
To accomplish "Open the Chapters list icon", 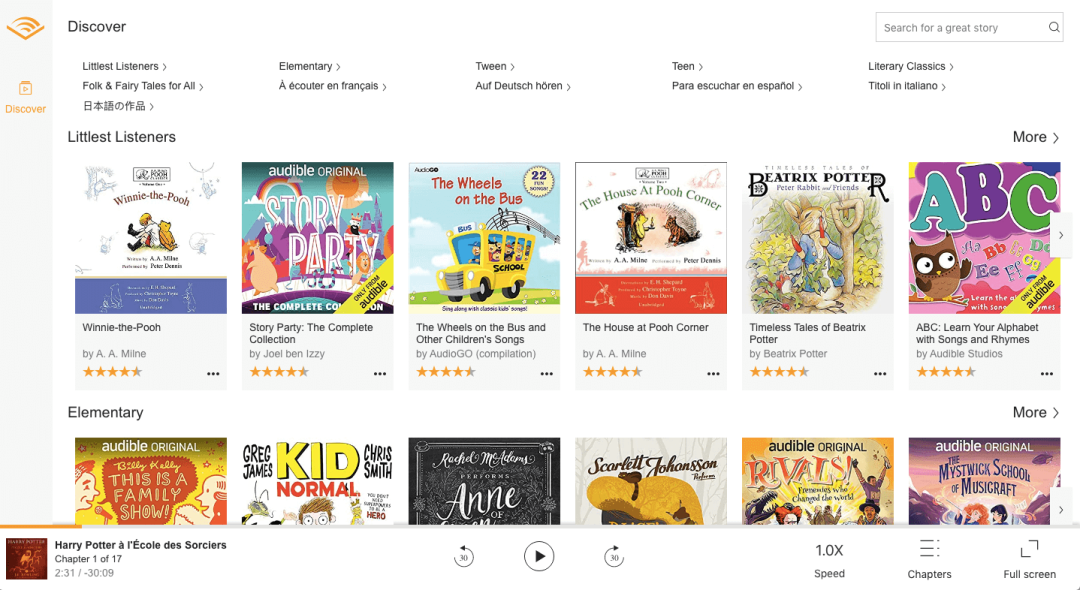I will click(929, 549).
